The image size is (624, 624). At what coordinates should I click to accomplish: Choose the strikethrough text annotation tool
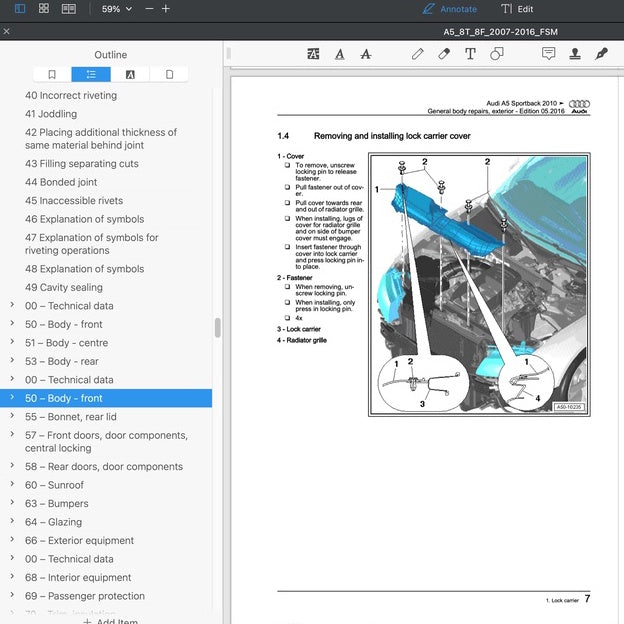pyautogui.click(x=366, y=54)
